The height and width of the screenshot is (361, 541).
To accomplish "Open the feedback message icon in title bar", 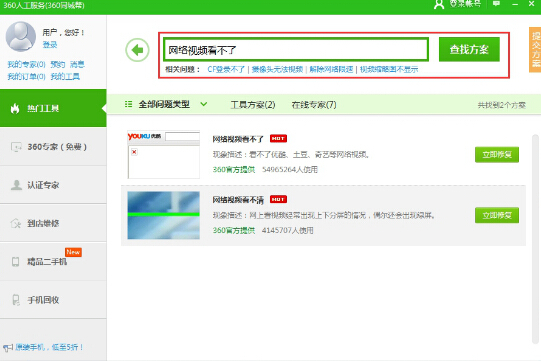I will 496,4.
